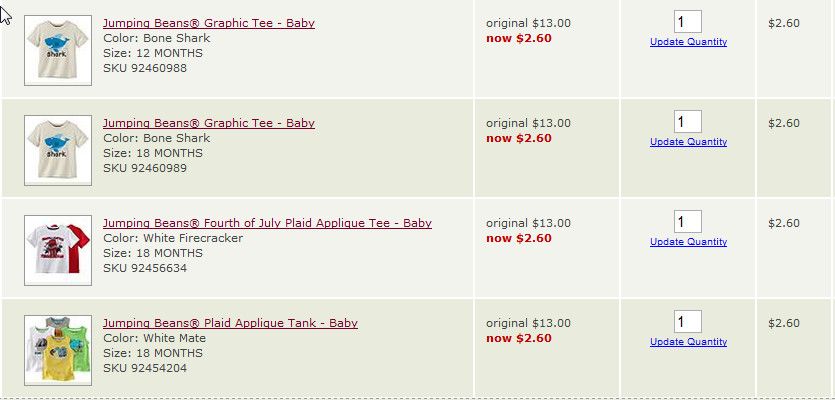835x400 pixels.
Task: Focus the quantity box for the White Firecracker tee
Action: pos(687,222)
